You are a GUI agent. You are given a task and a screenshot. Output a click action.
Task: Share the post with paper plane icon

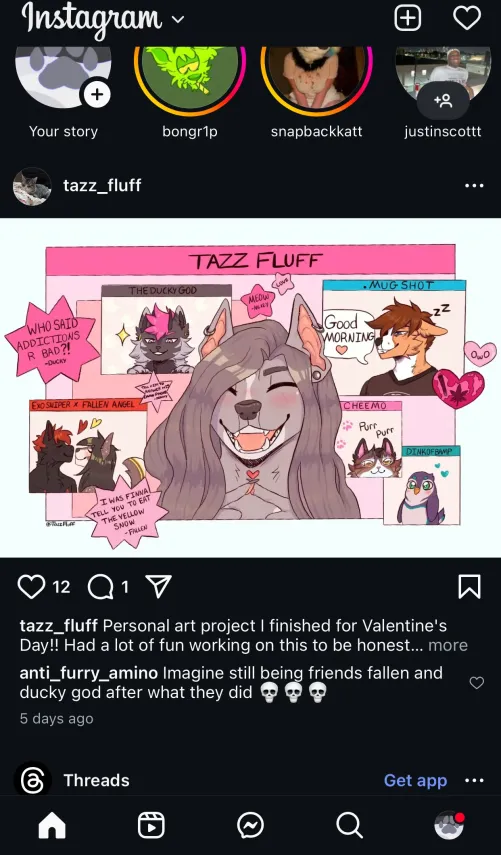tap(159, 587)
